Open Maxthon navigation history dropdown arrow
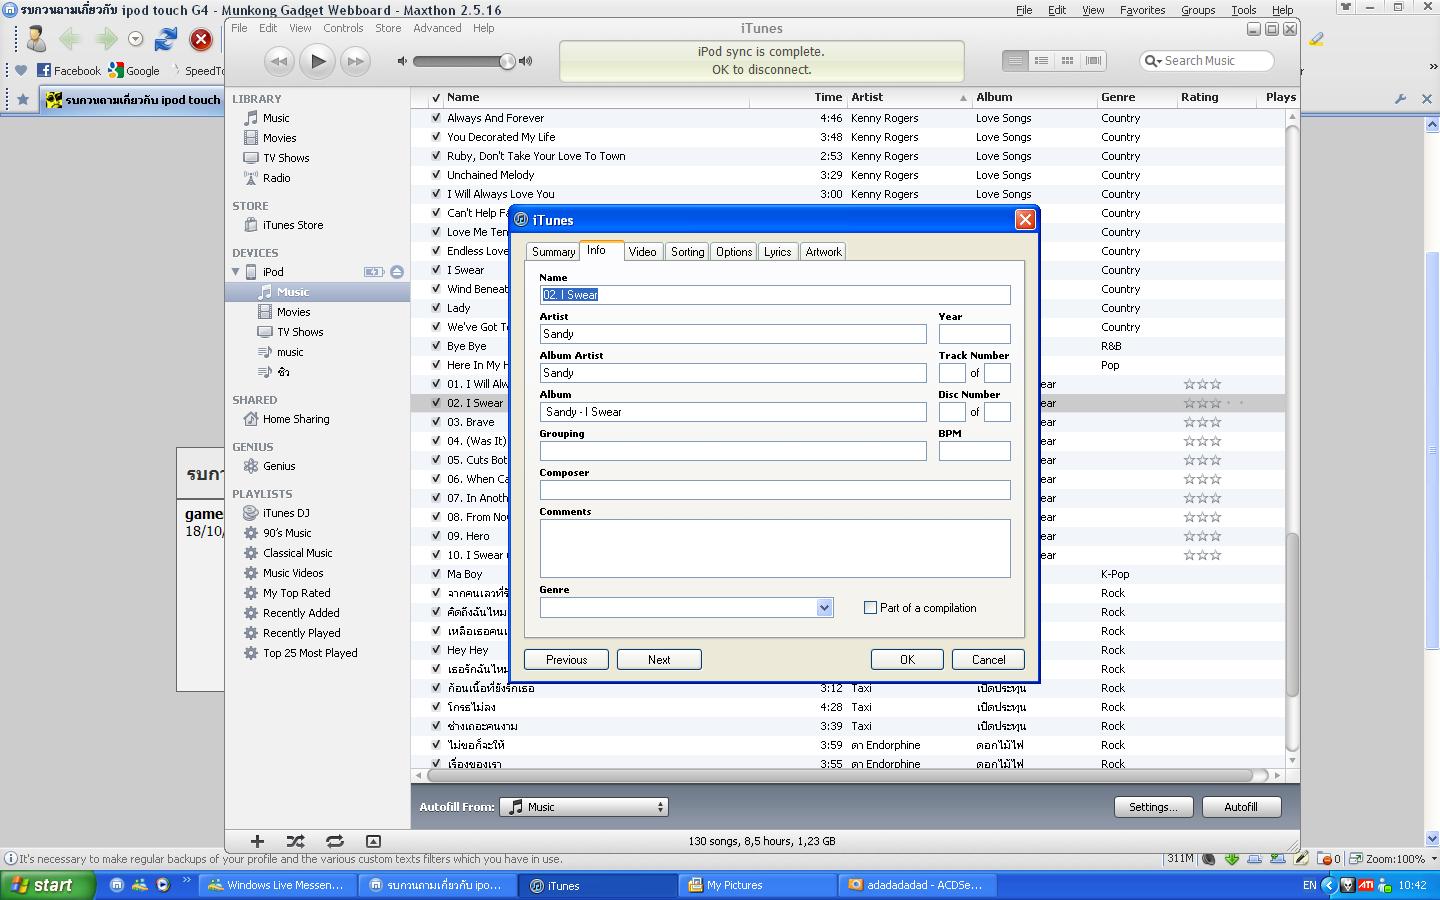This screenshot has height=900, width=1440. click(135, 39)
